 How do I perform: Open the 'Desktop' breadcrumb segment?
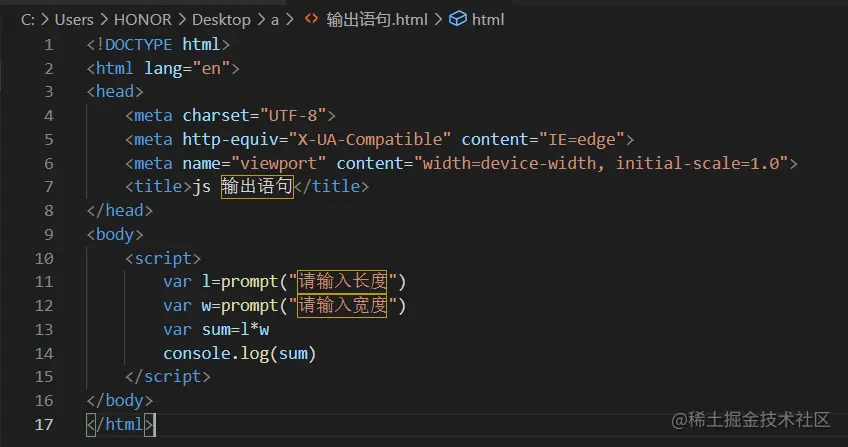click(x=221, y=20)
